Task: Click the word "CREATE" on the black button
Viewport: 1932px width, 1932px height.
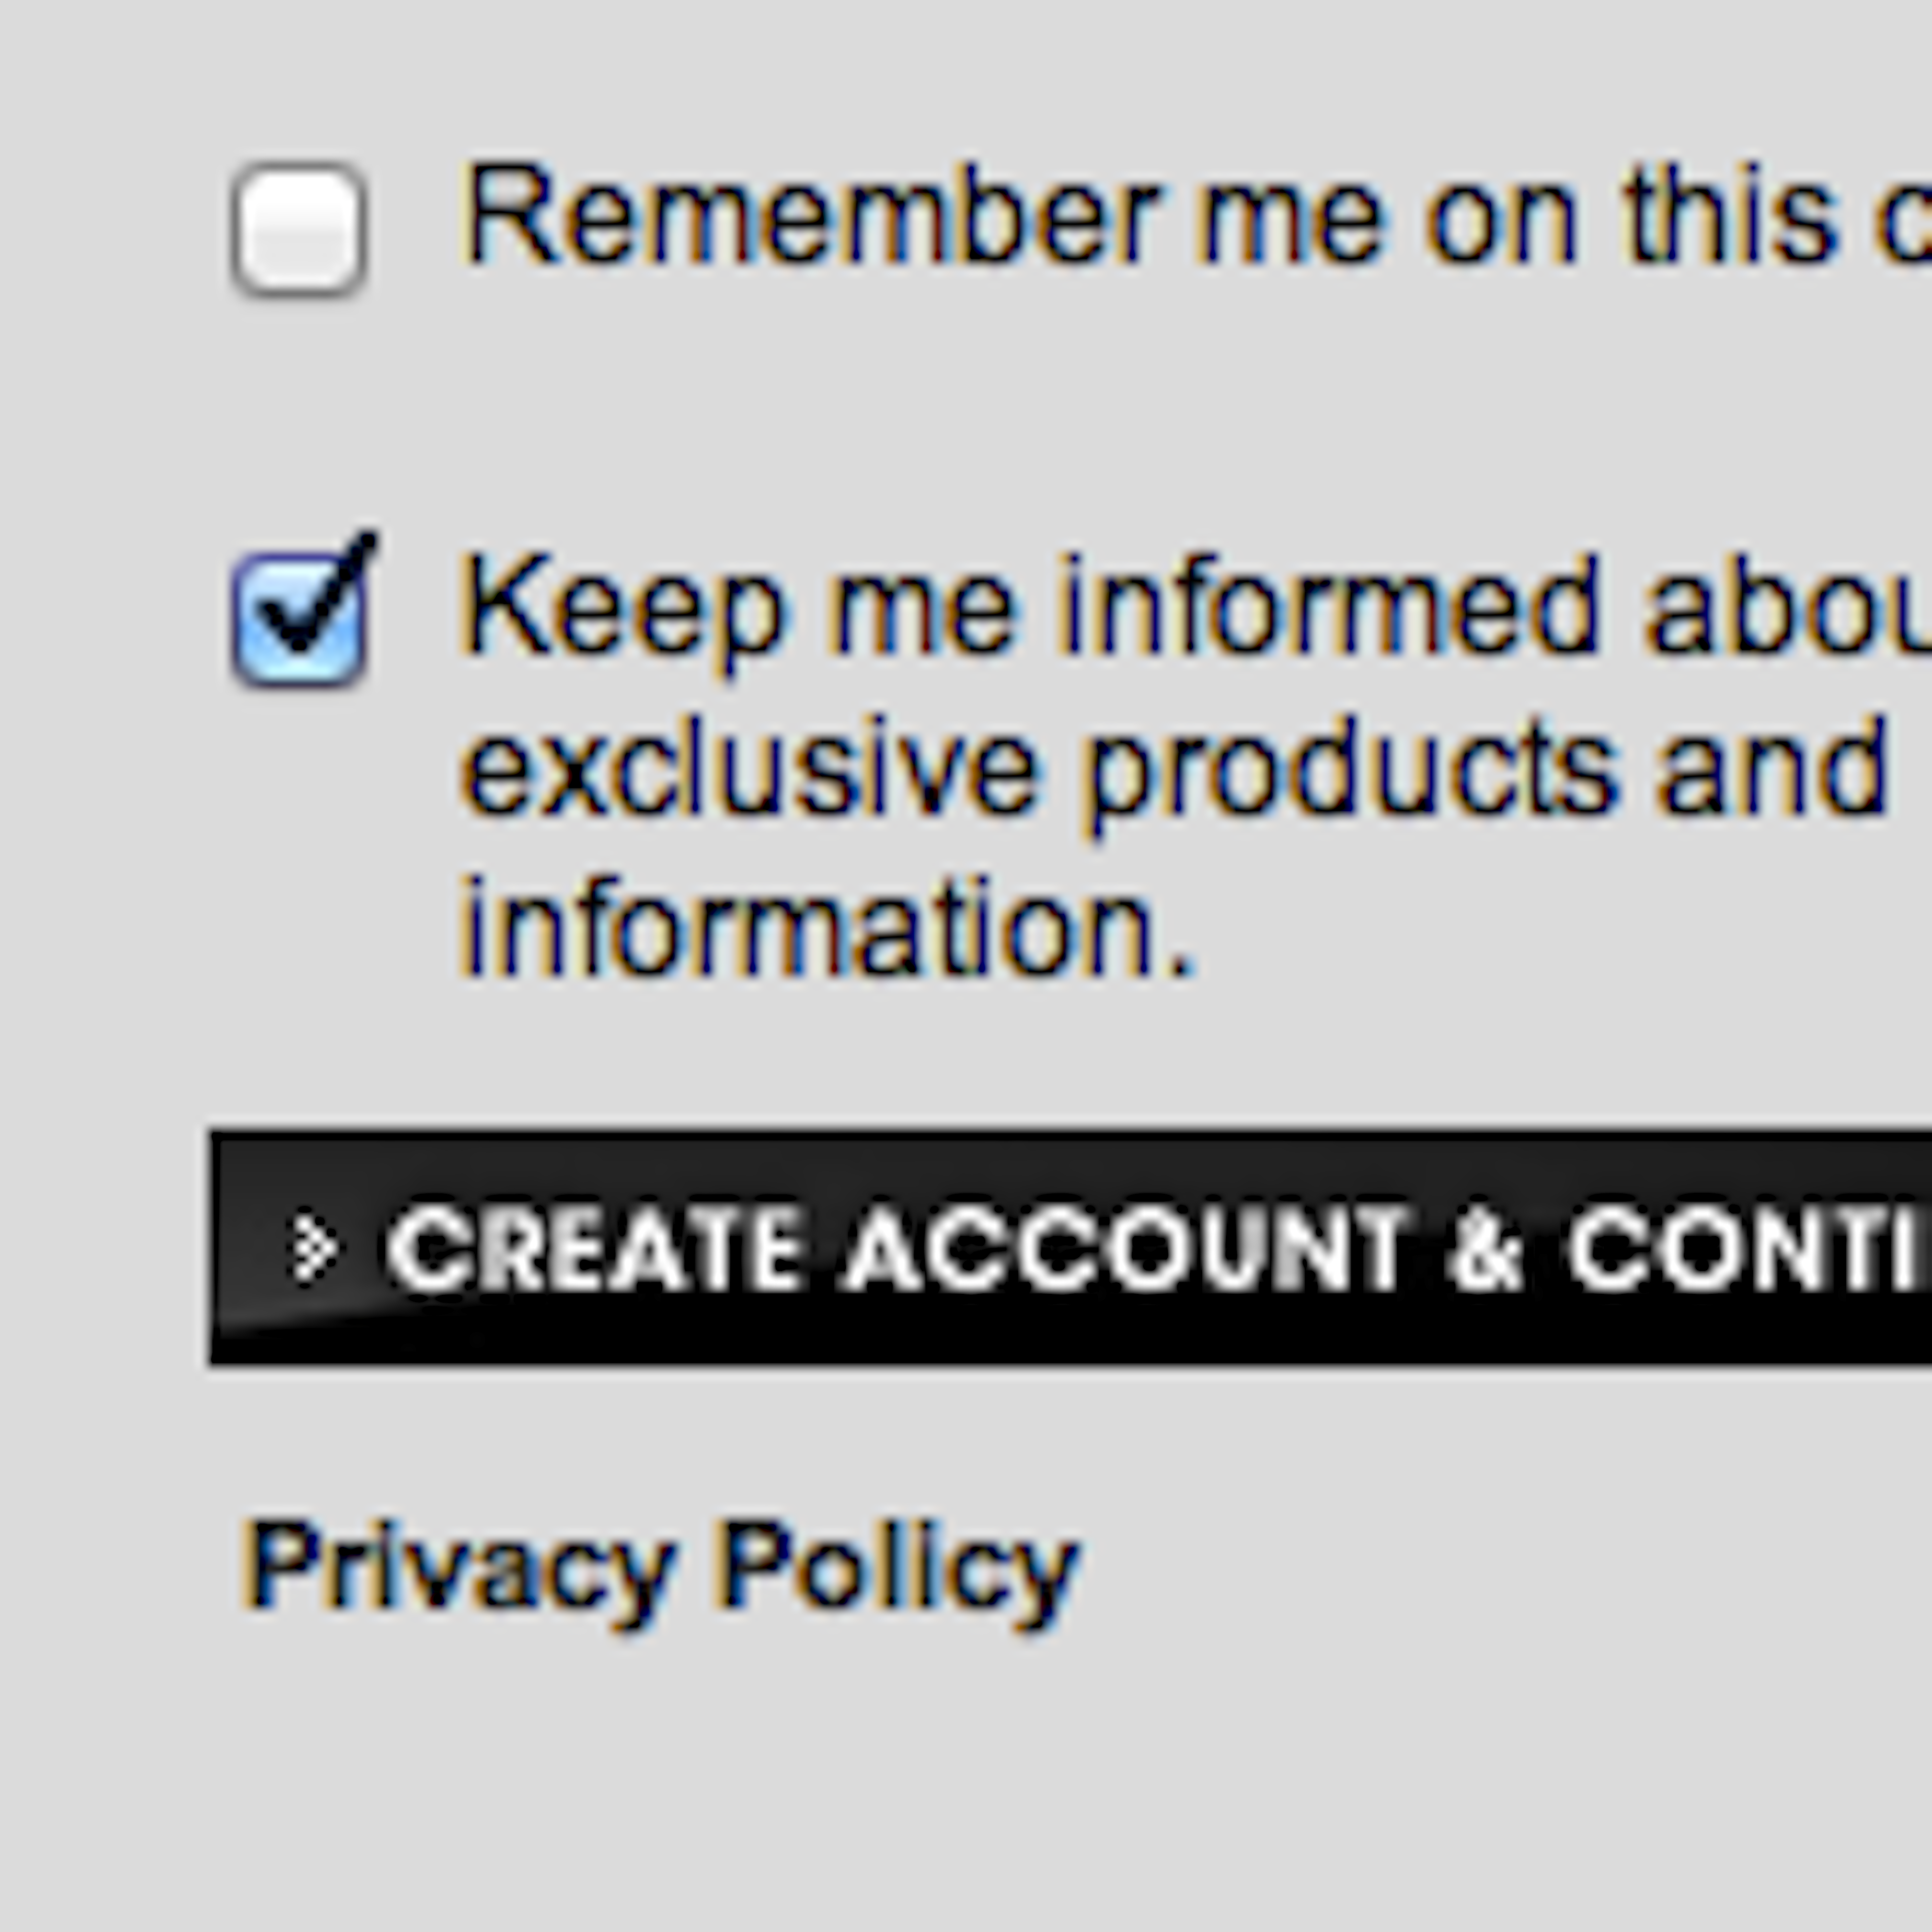Action: [x=594, y=1248]
